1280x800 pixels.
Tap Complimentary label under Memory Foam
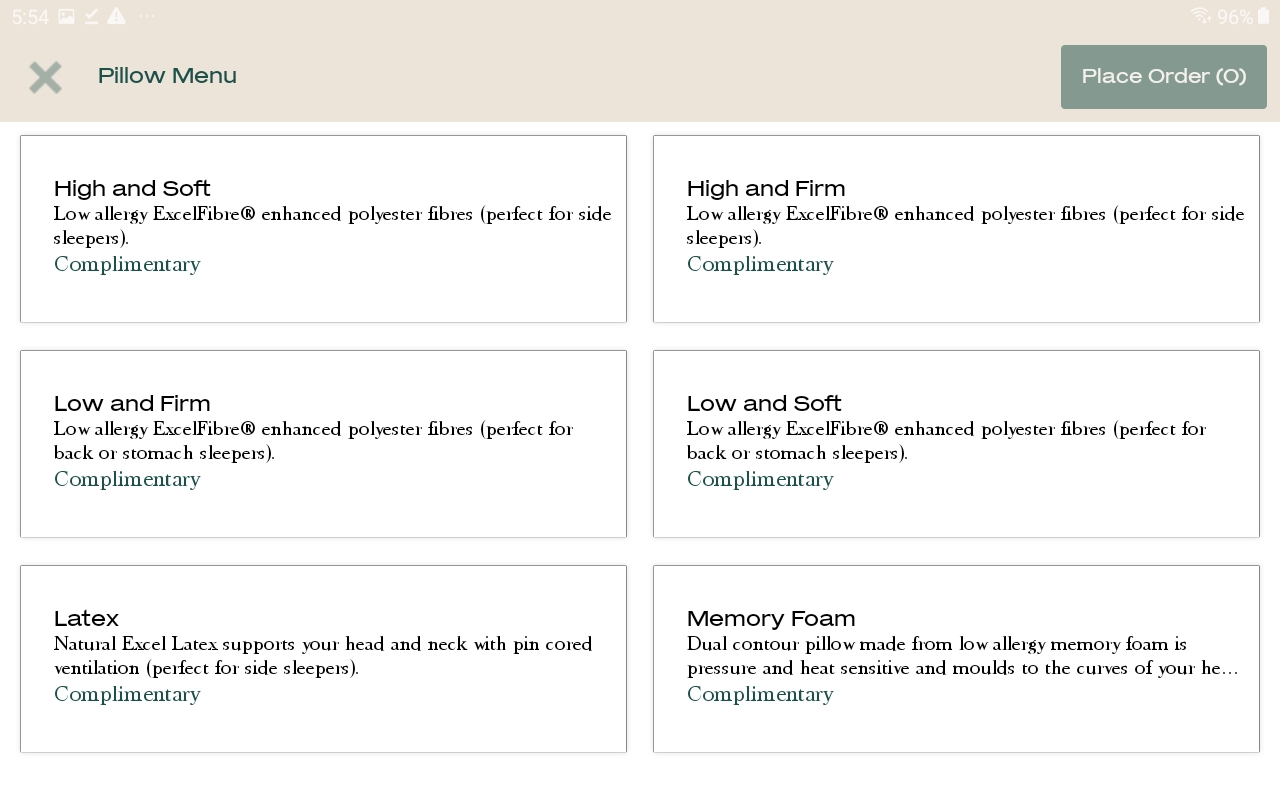pyautogui.click(x=760, y=694)
